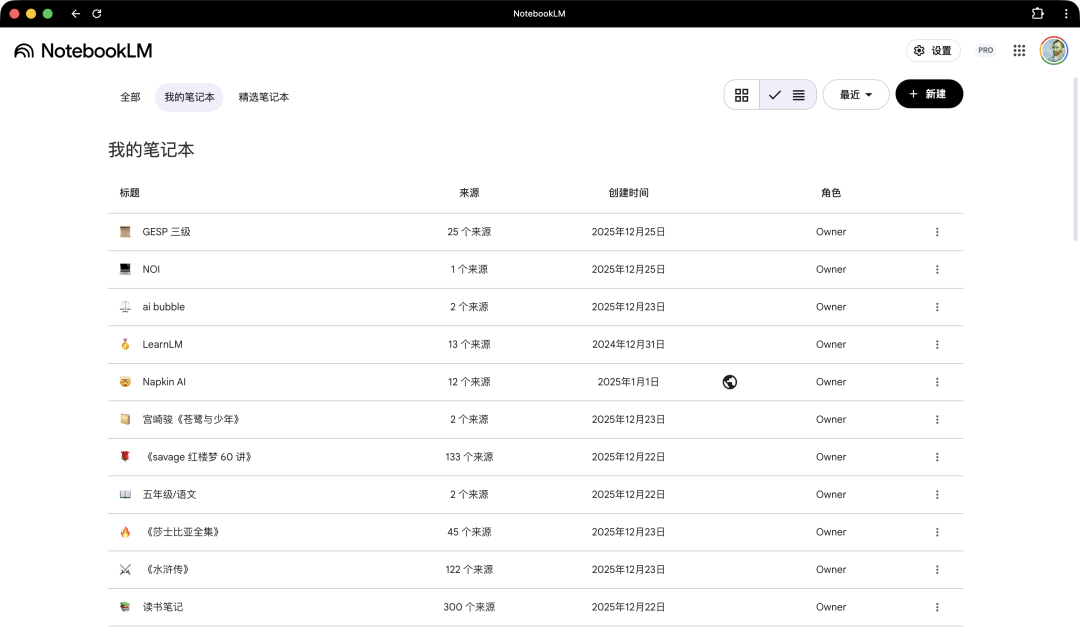This screenshot has height=635, width=1080.
Task: Open more options for 《savage 红楼梦 60 讲》
Action: (x=937, y=457)
